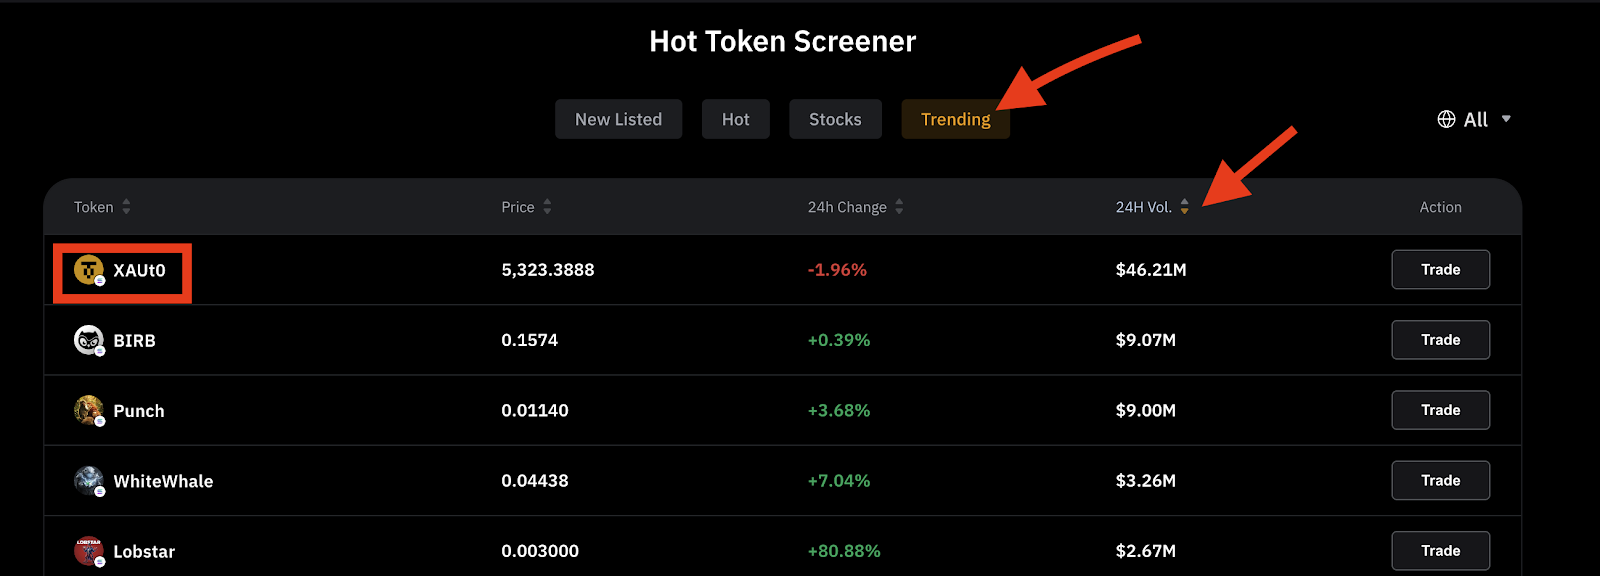Viewport: 1600px width, 576px height.
Task: Sort by Price column arrows
Action: (x=547, y=207)
